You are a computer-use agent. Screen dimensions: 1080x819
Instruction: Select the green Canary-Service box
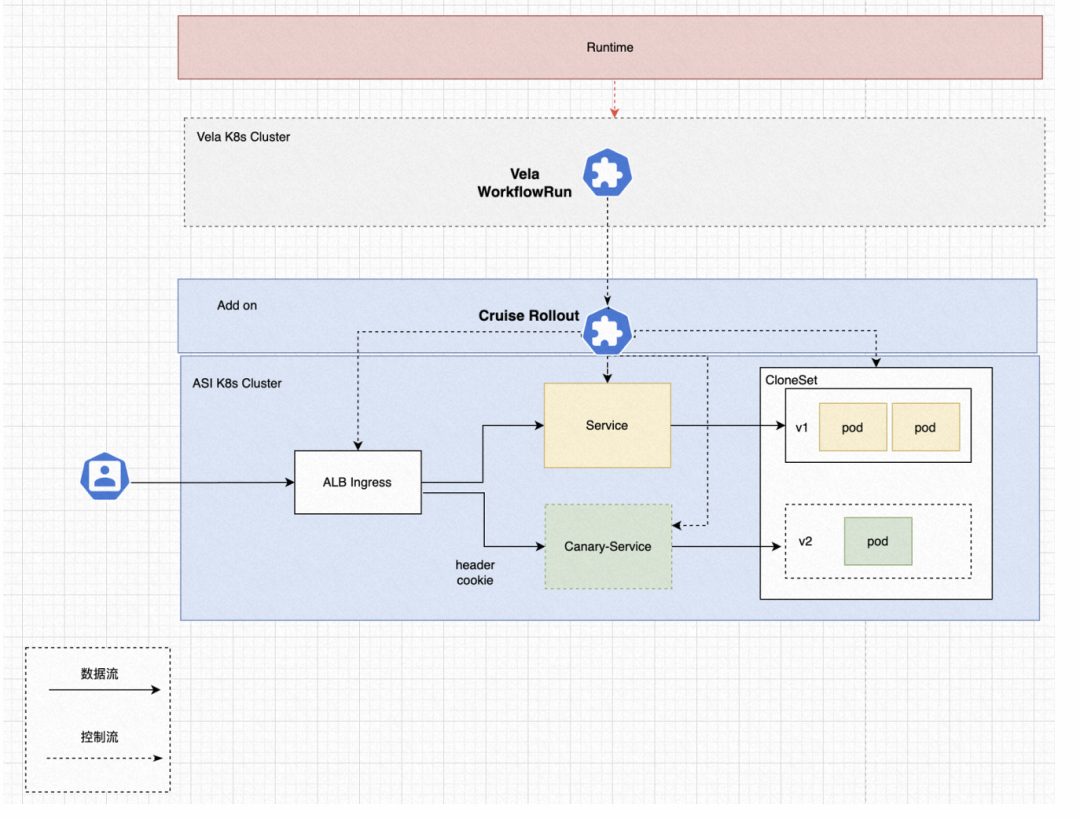[x=608, y=546]
